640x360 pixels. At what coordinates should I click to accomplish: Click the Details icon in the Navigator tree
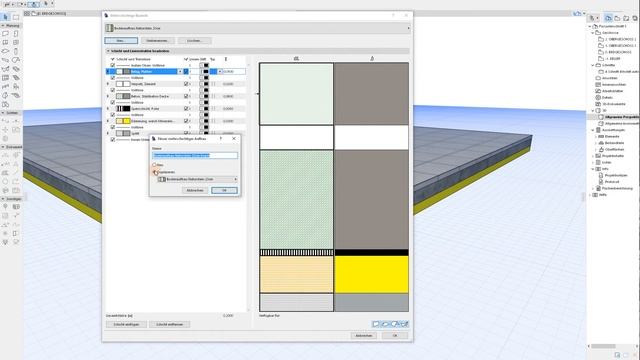[598, 98]
